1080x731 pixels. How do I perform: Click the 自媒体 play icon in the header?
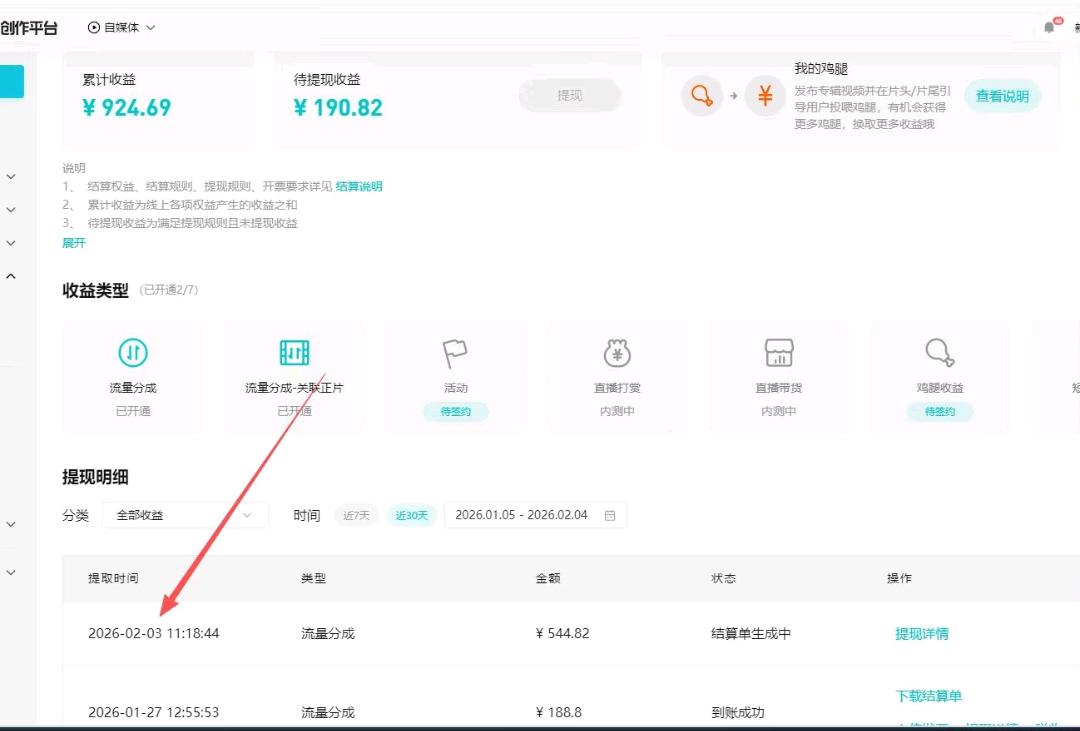coord(93,27)
